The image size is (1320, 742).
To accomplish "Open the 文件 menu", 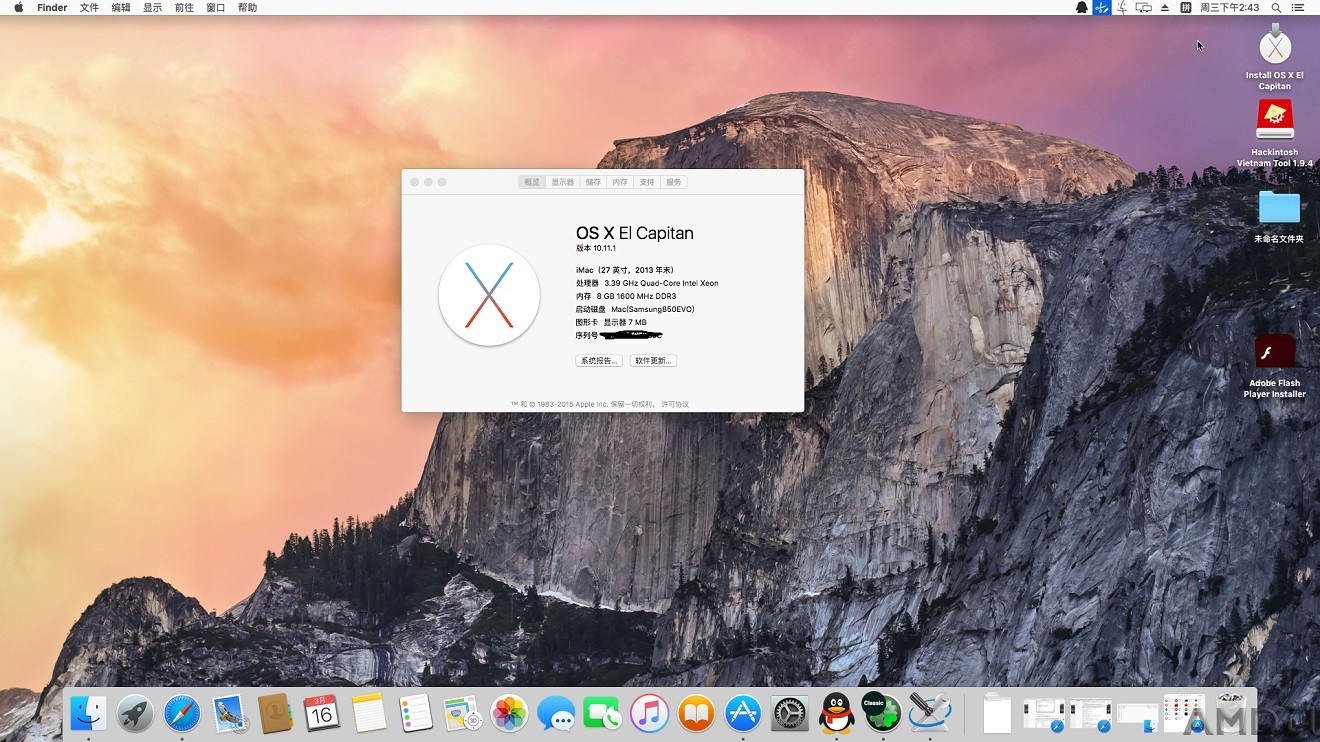I will pyautogui.click(x=89, y=7).
